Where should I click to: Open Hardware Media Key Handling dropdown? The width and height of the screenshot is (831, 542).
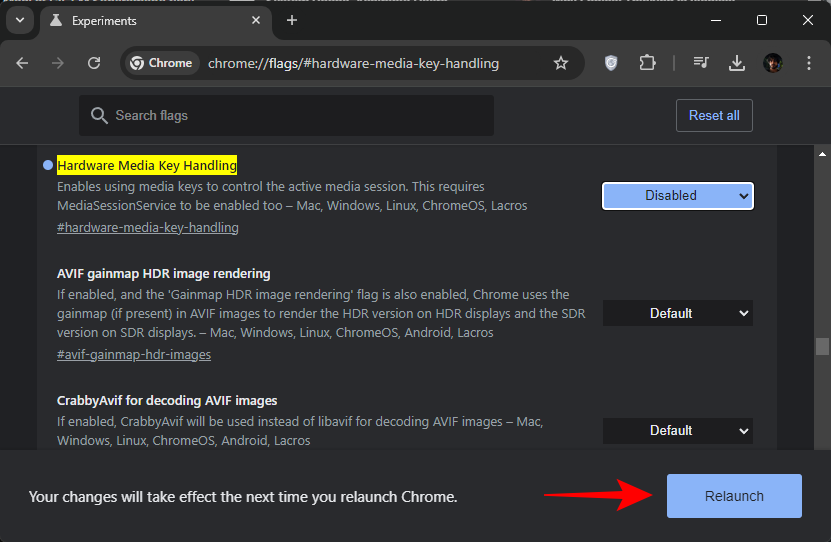tap(677, 196)
